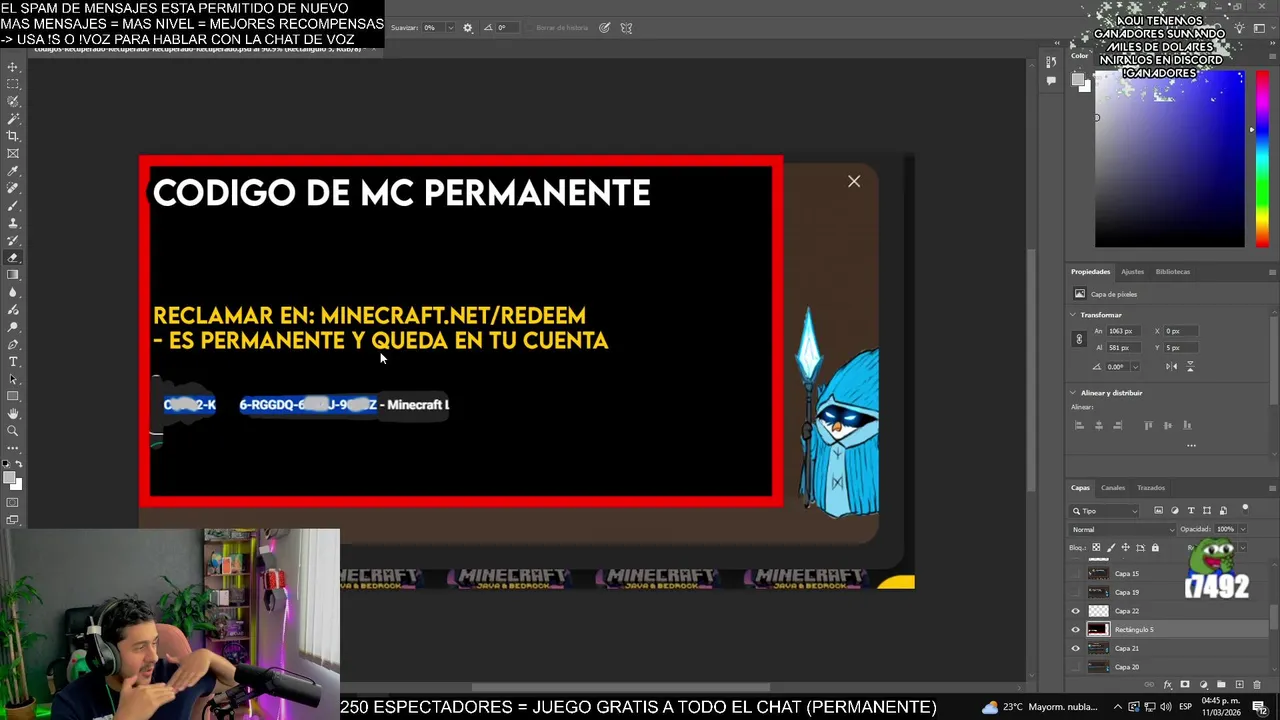This screenshot has height=720, width=1280.
Task: Click the X on the canvas popup
Action: [854, 181]
